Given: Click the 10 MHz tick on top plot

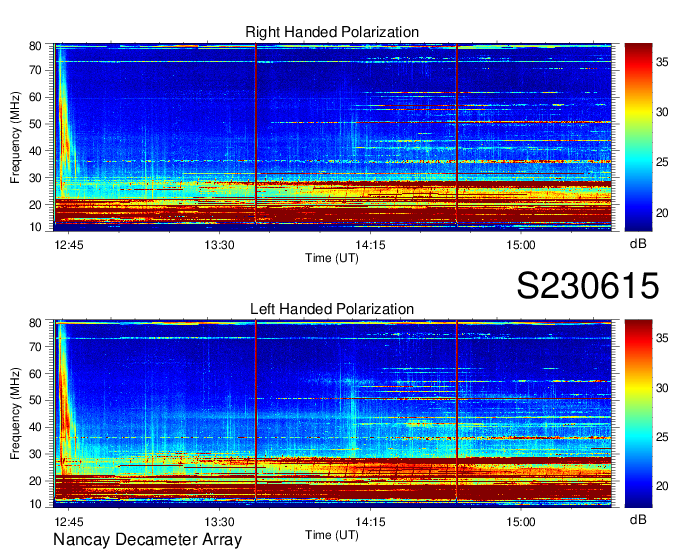Looking at the screenshot, I should (35, 227).
